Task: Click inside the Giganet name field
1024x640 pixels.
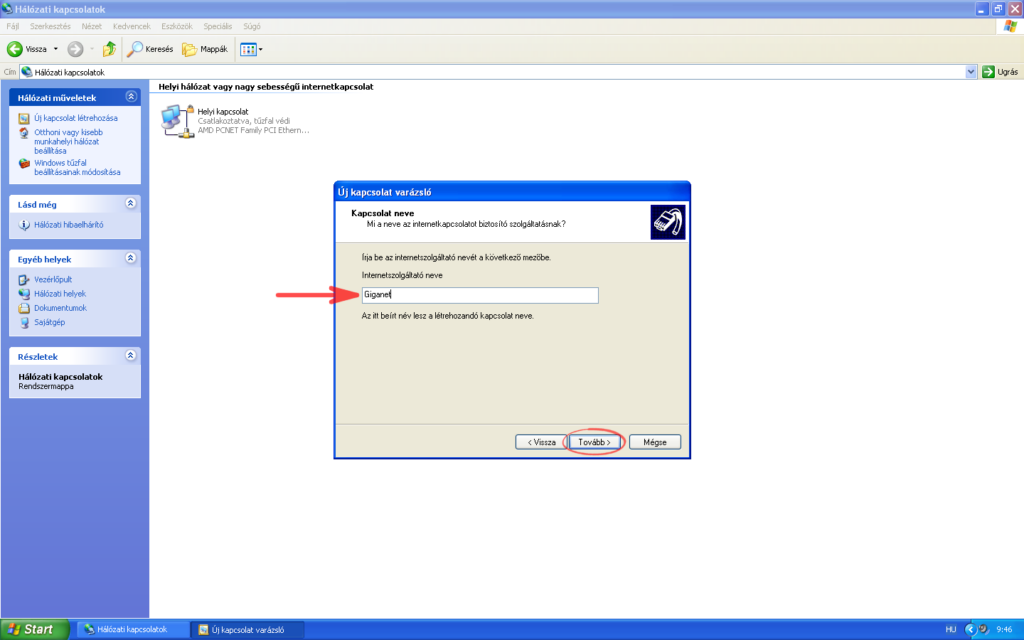Action: coord(480,295)
